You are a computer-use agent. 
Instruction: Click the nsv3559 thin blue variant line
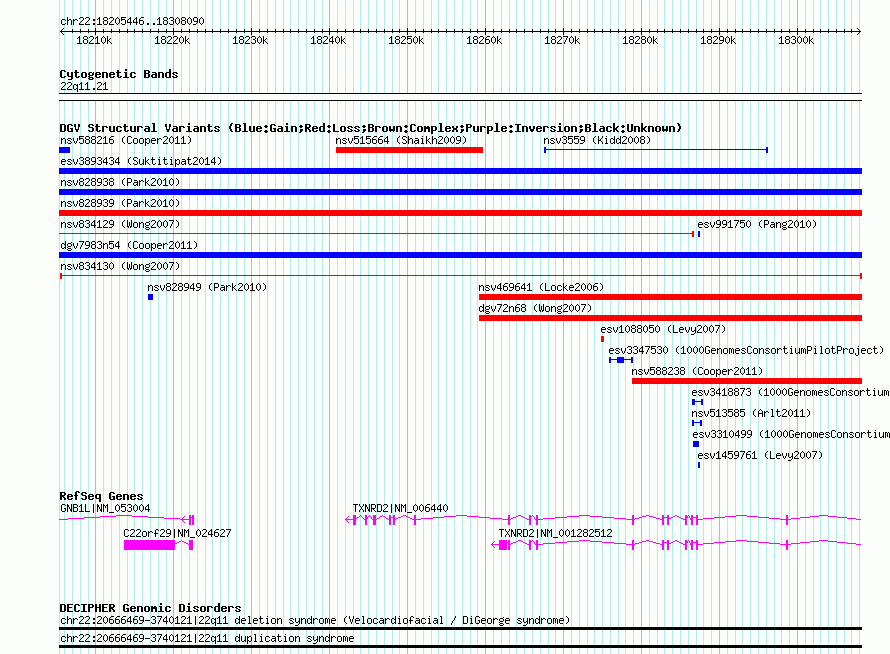656,150
